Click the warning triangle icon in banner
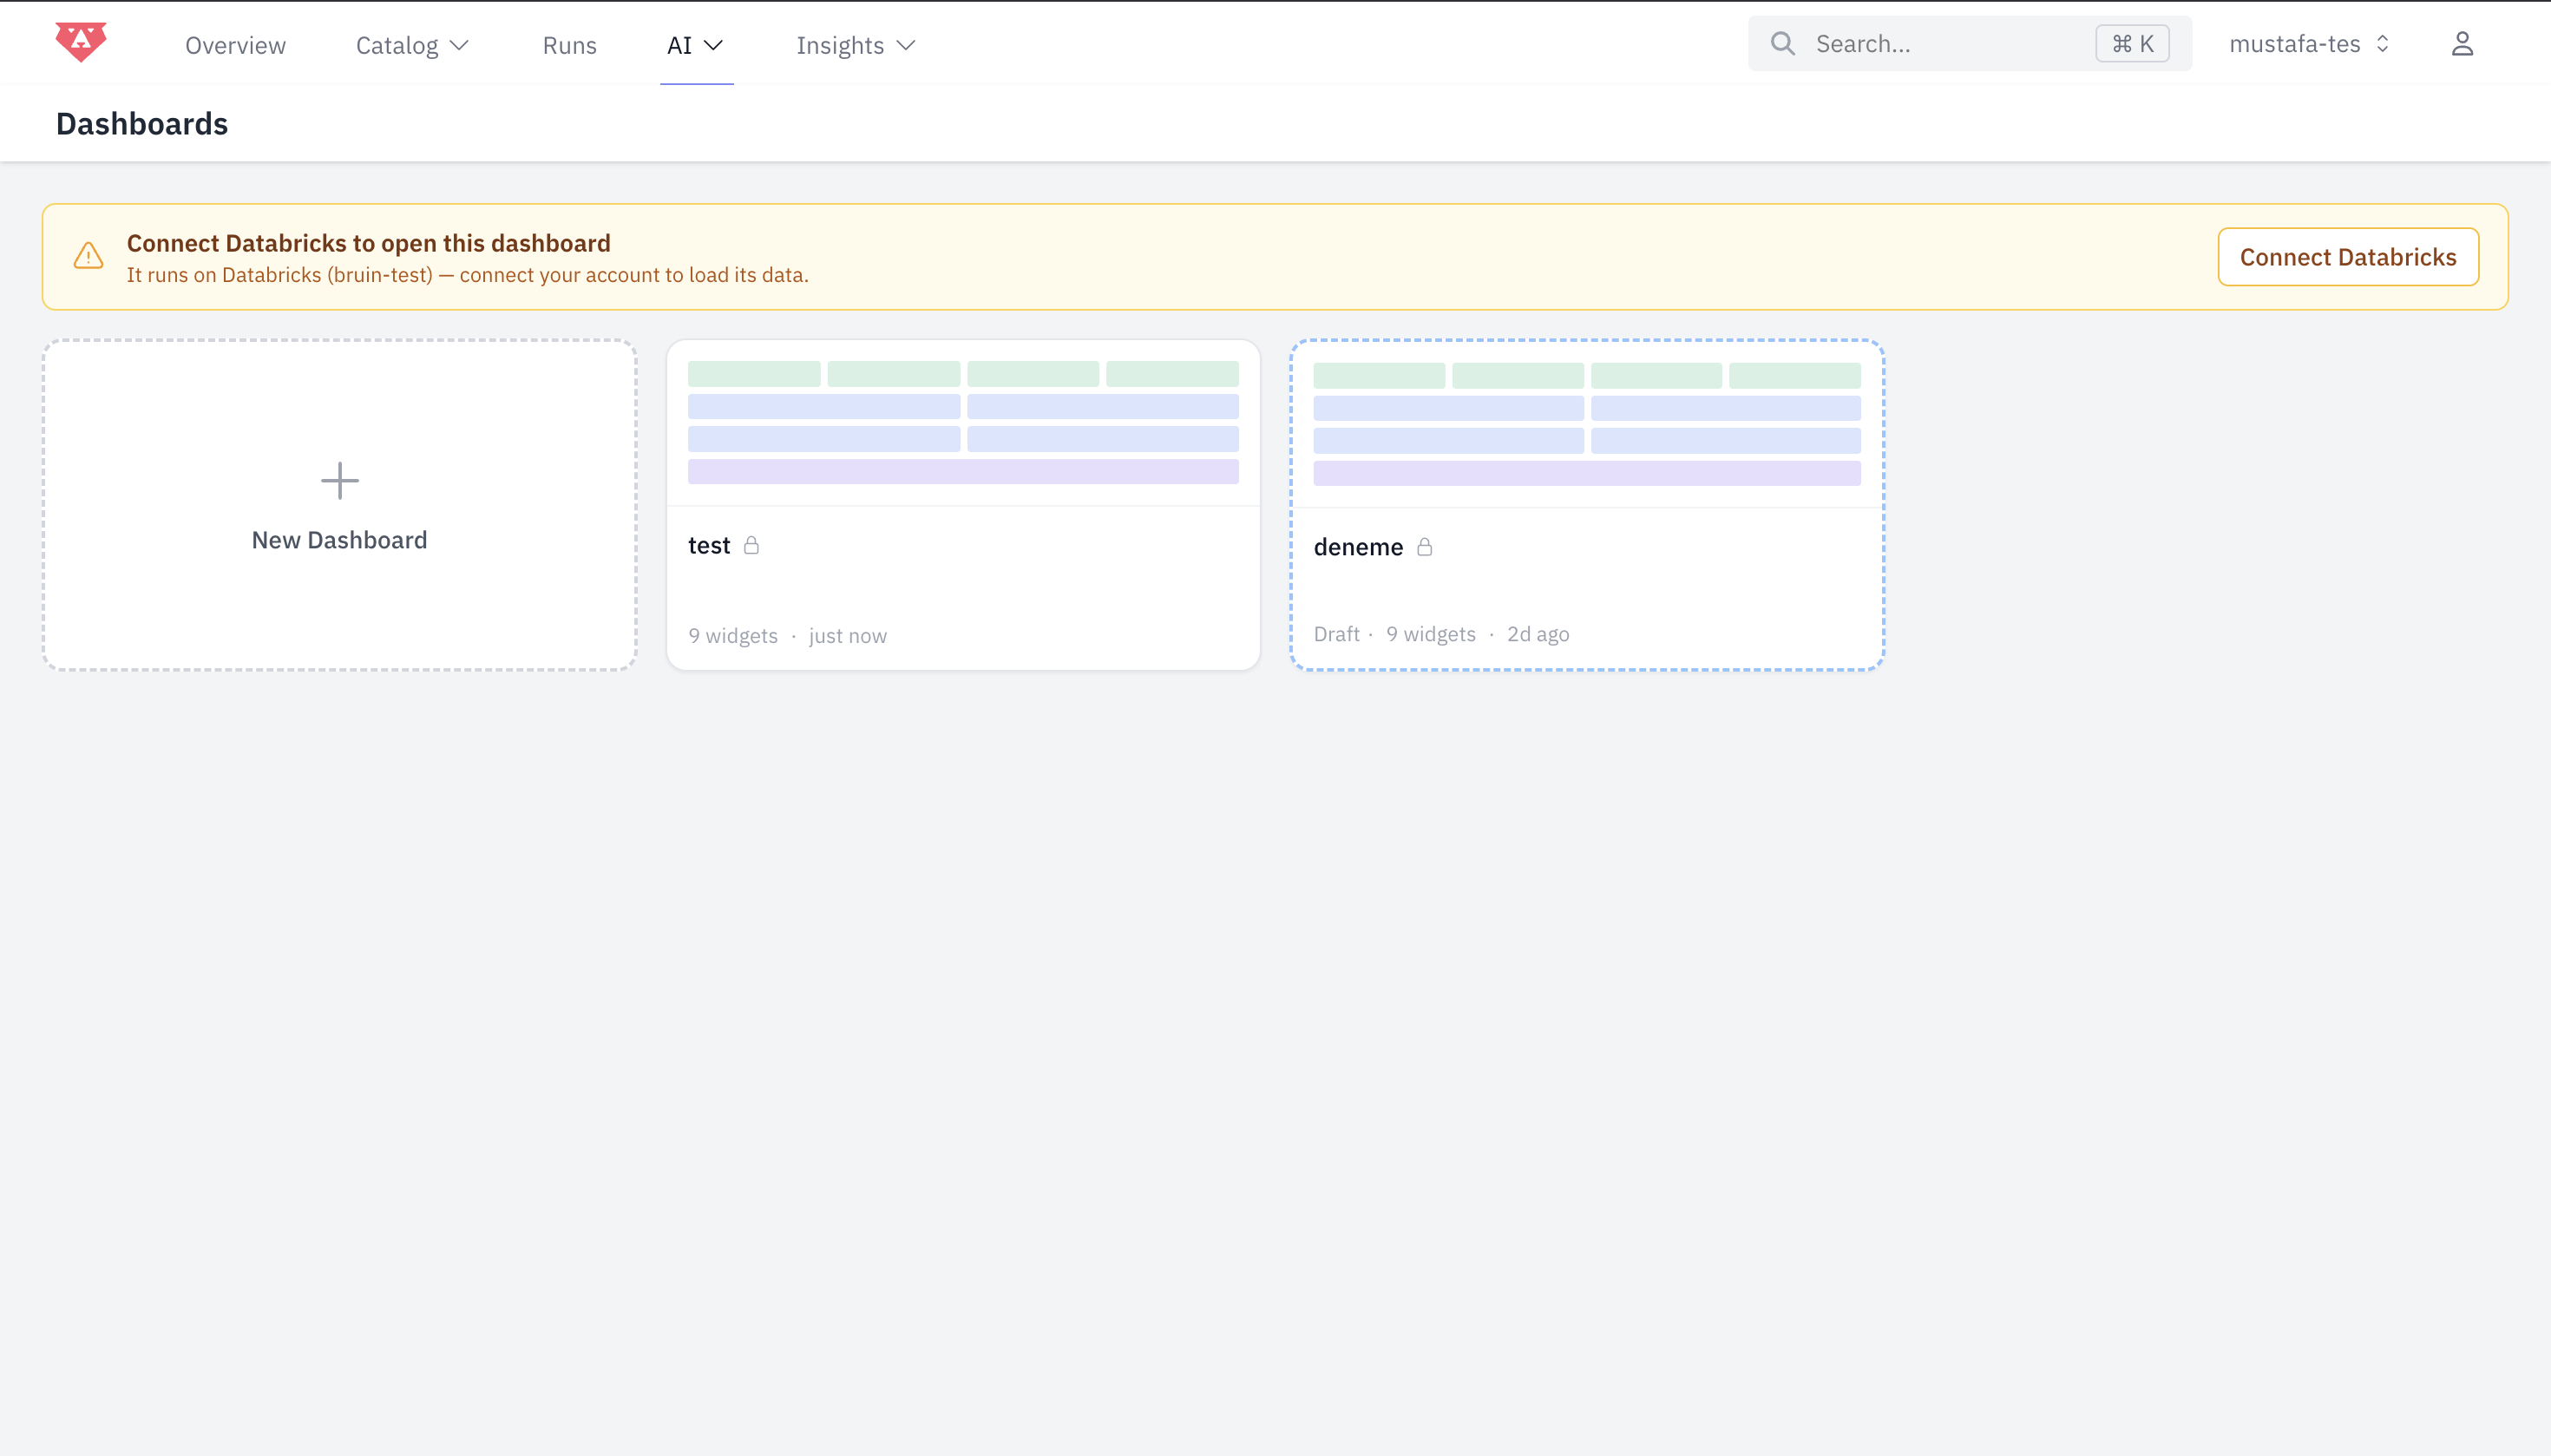2551x1456 pixels. coord(89,256)
